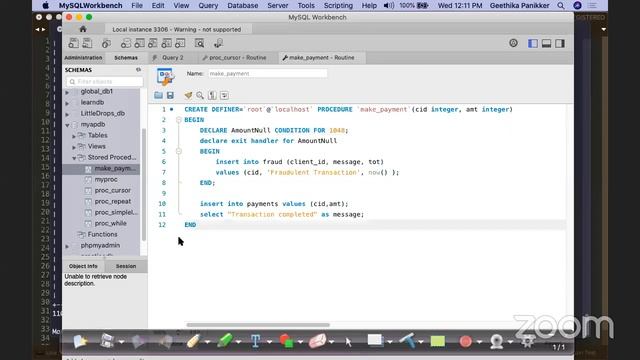Collapse the BEGIN code fold on line 2
This screenshot has height=360, width=640.
(178, 120)
